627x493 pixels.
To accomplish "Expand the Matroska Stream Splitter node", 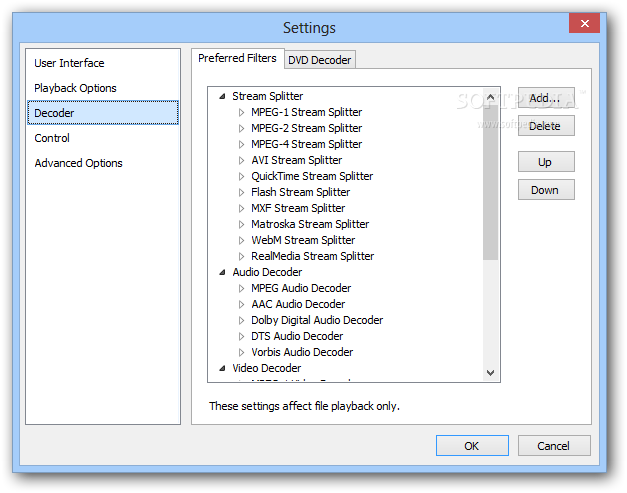I will 241,224.
